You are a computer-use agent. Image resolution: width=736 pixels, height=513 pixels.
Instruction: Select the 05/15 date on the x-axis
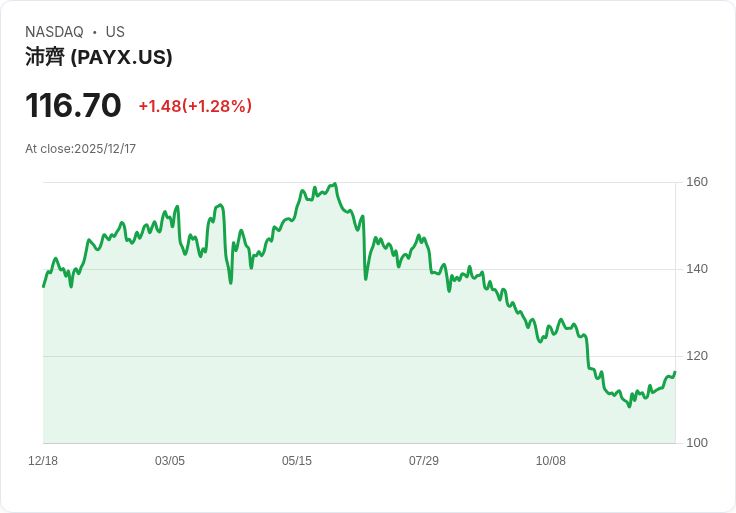click(297, 461)
